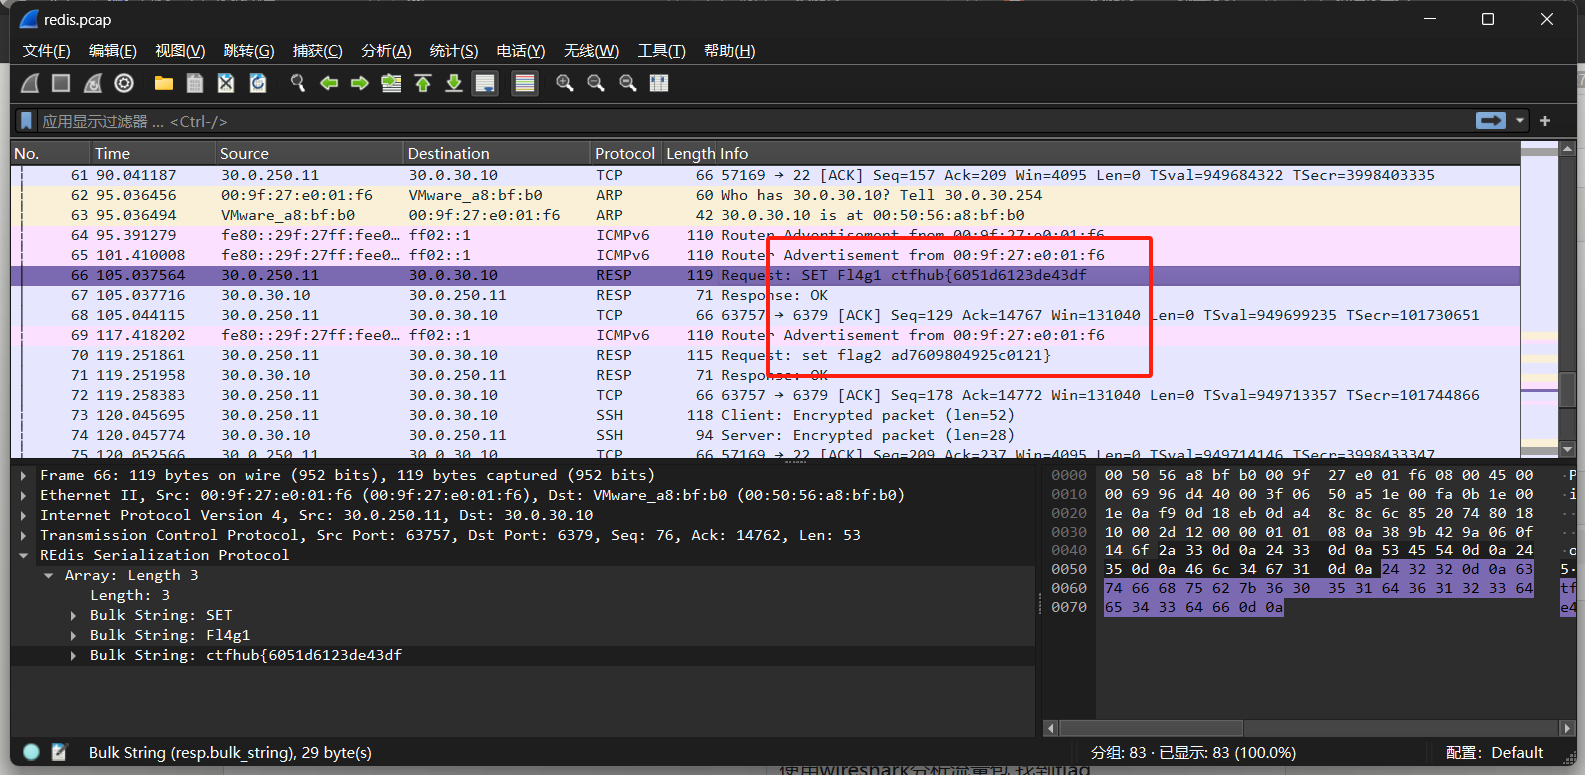Stop capture using the square icon

click(61, 83)
